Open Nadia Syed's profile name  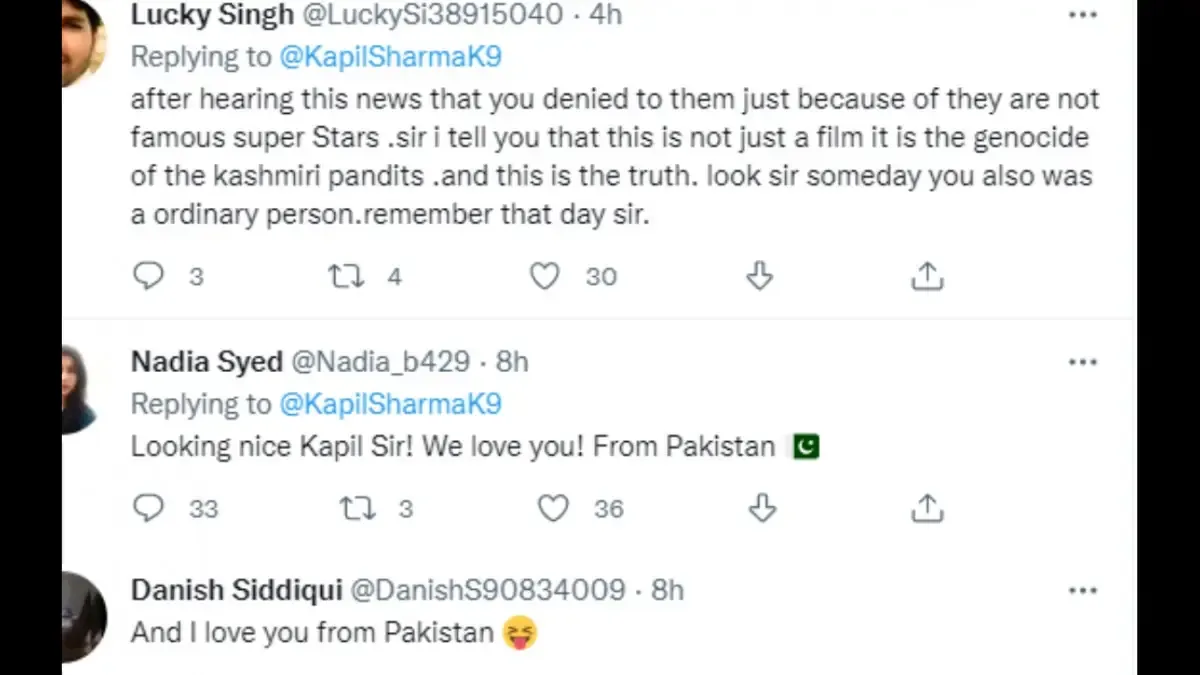[x=206, y=362]
